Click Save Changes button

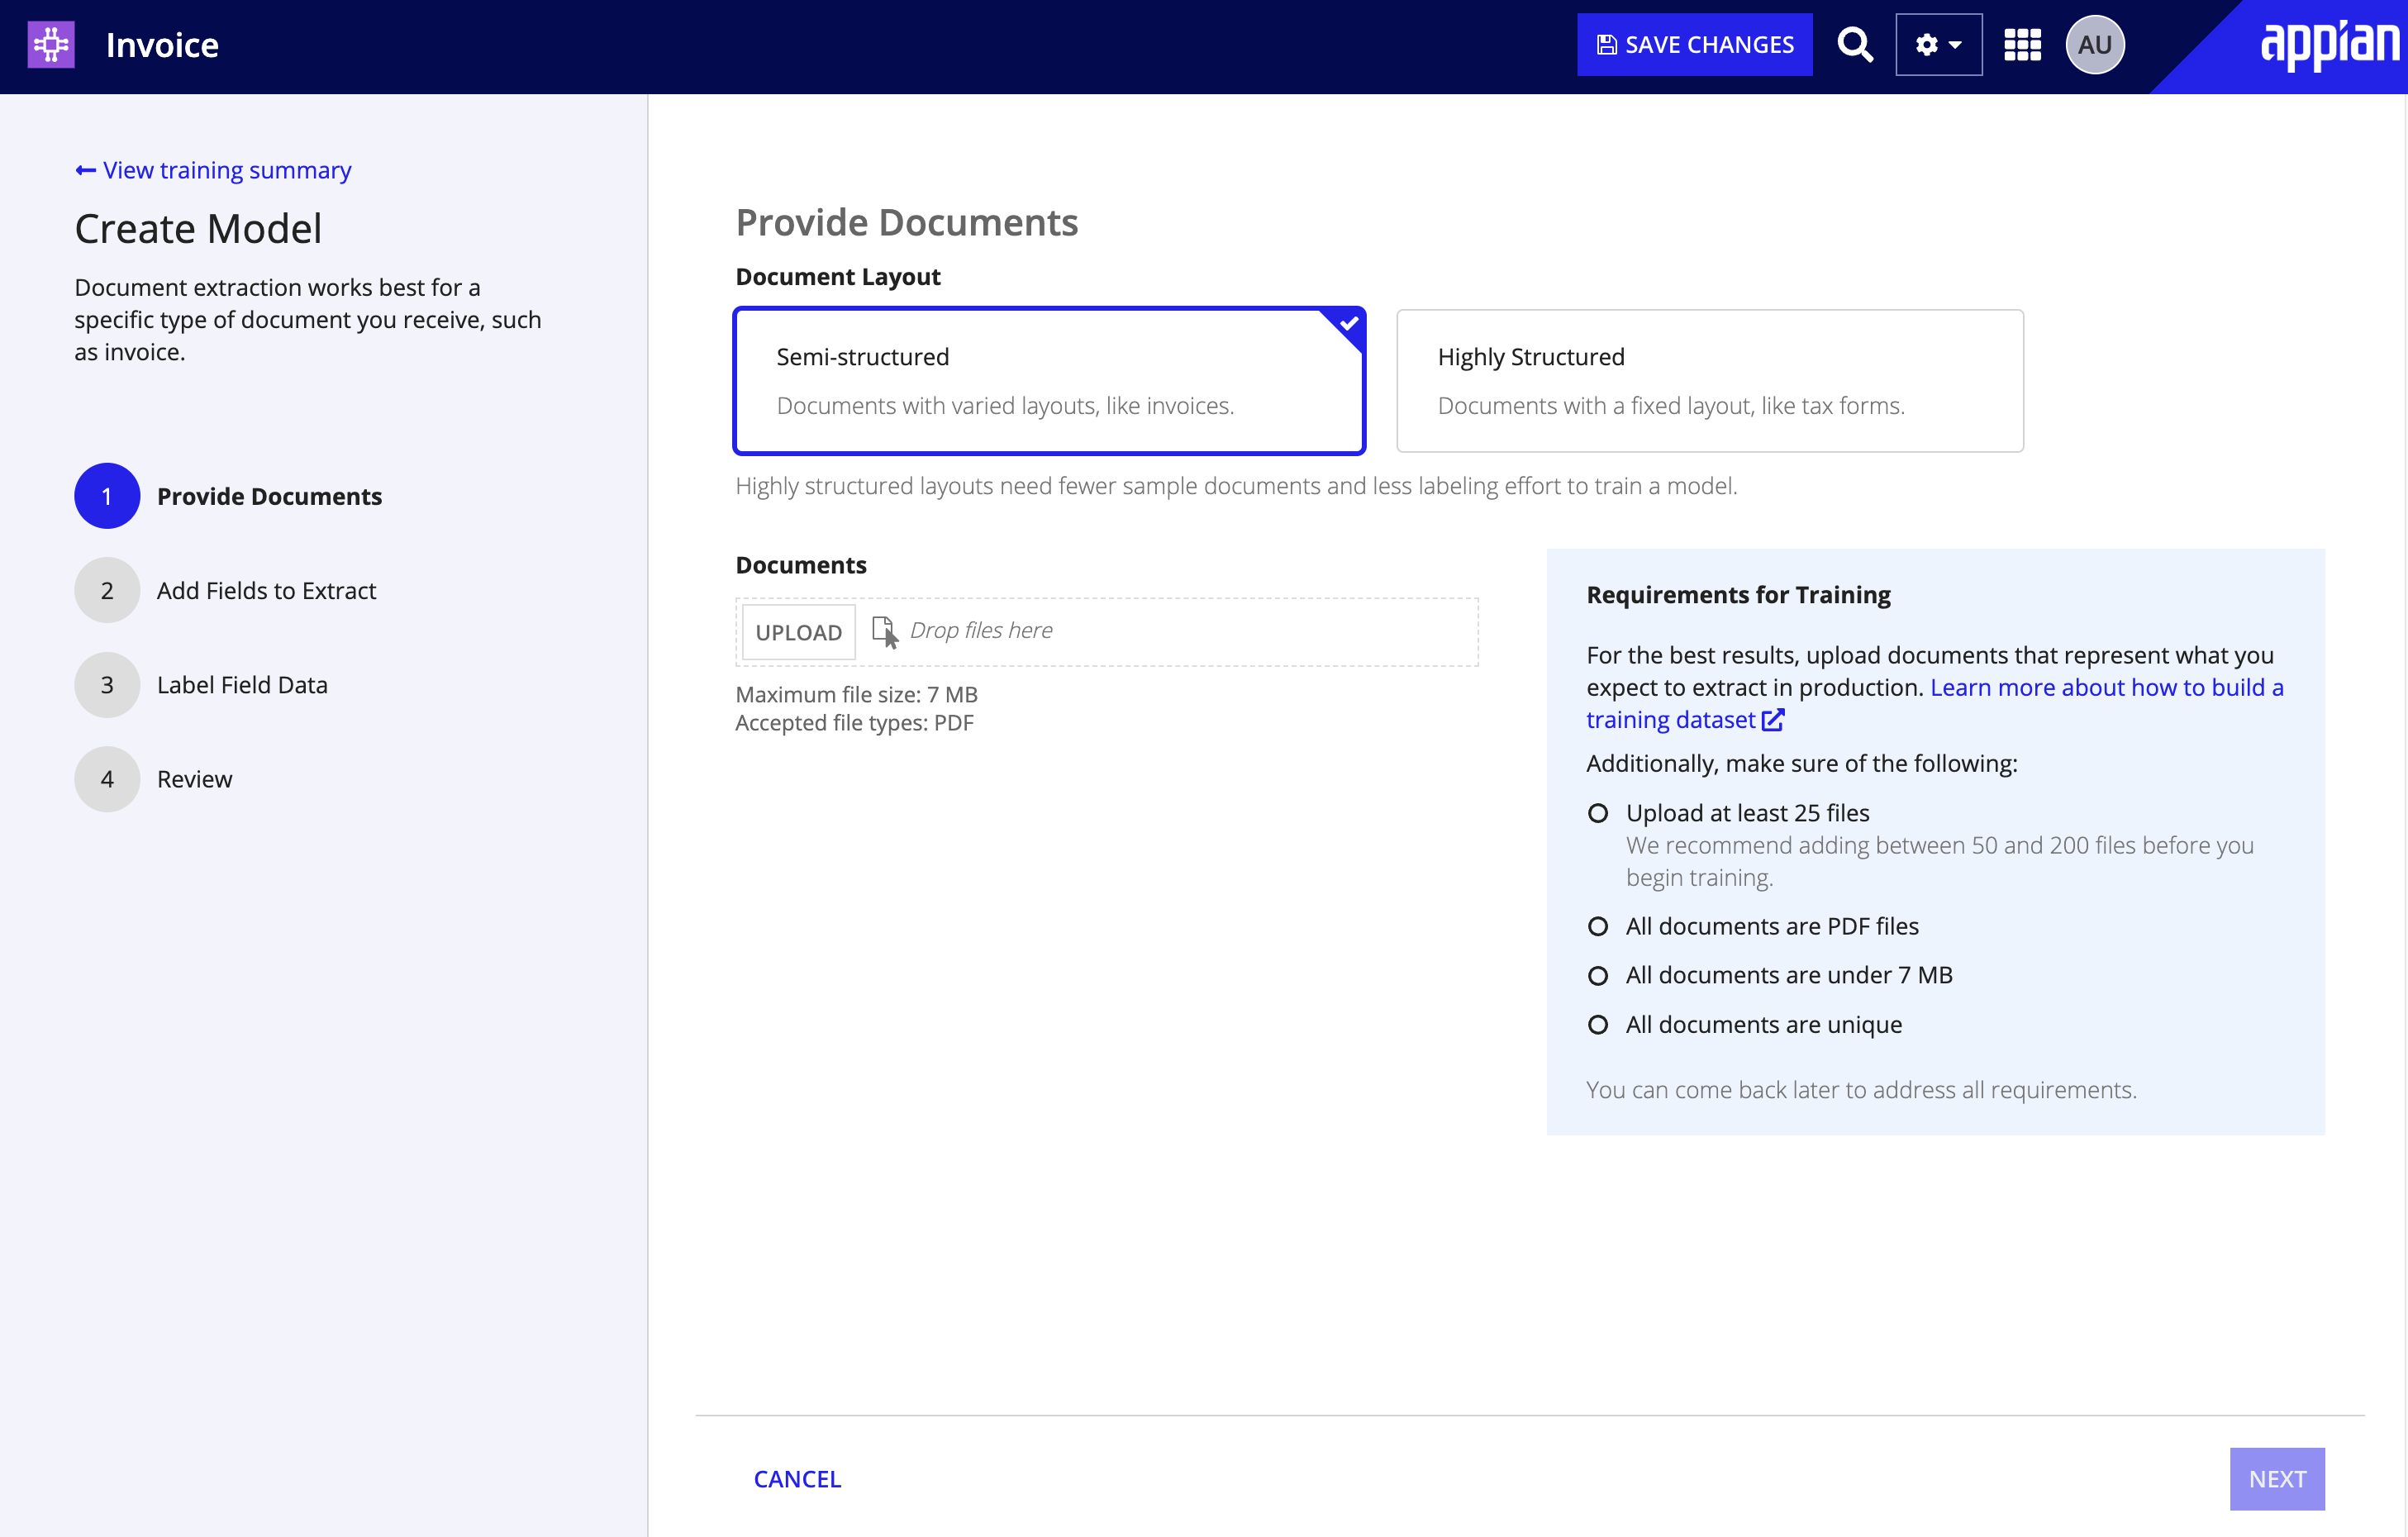1694,45
